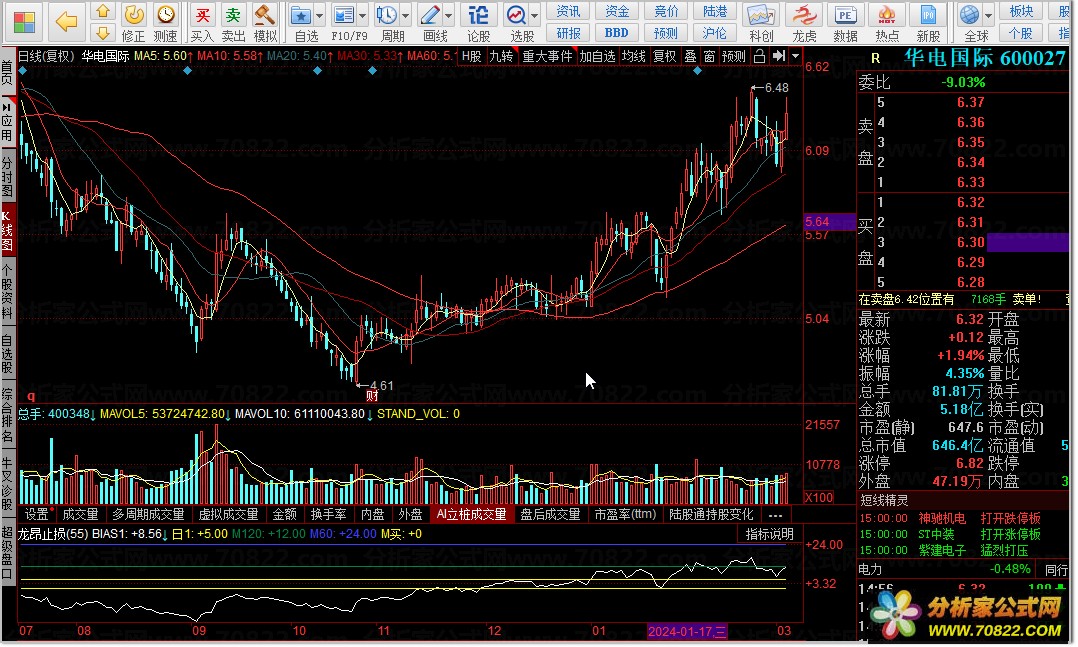Toggle 复权 price adjustment
Image resolution: width=1078 pixels, height=647 pixels.
click(x=664, y=56)
